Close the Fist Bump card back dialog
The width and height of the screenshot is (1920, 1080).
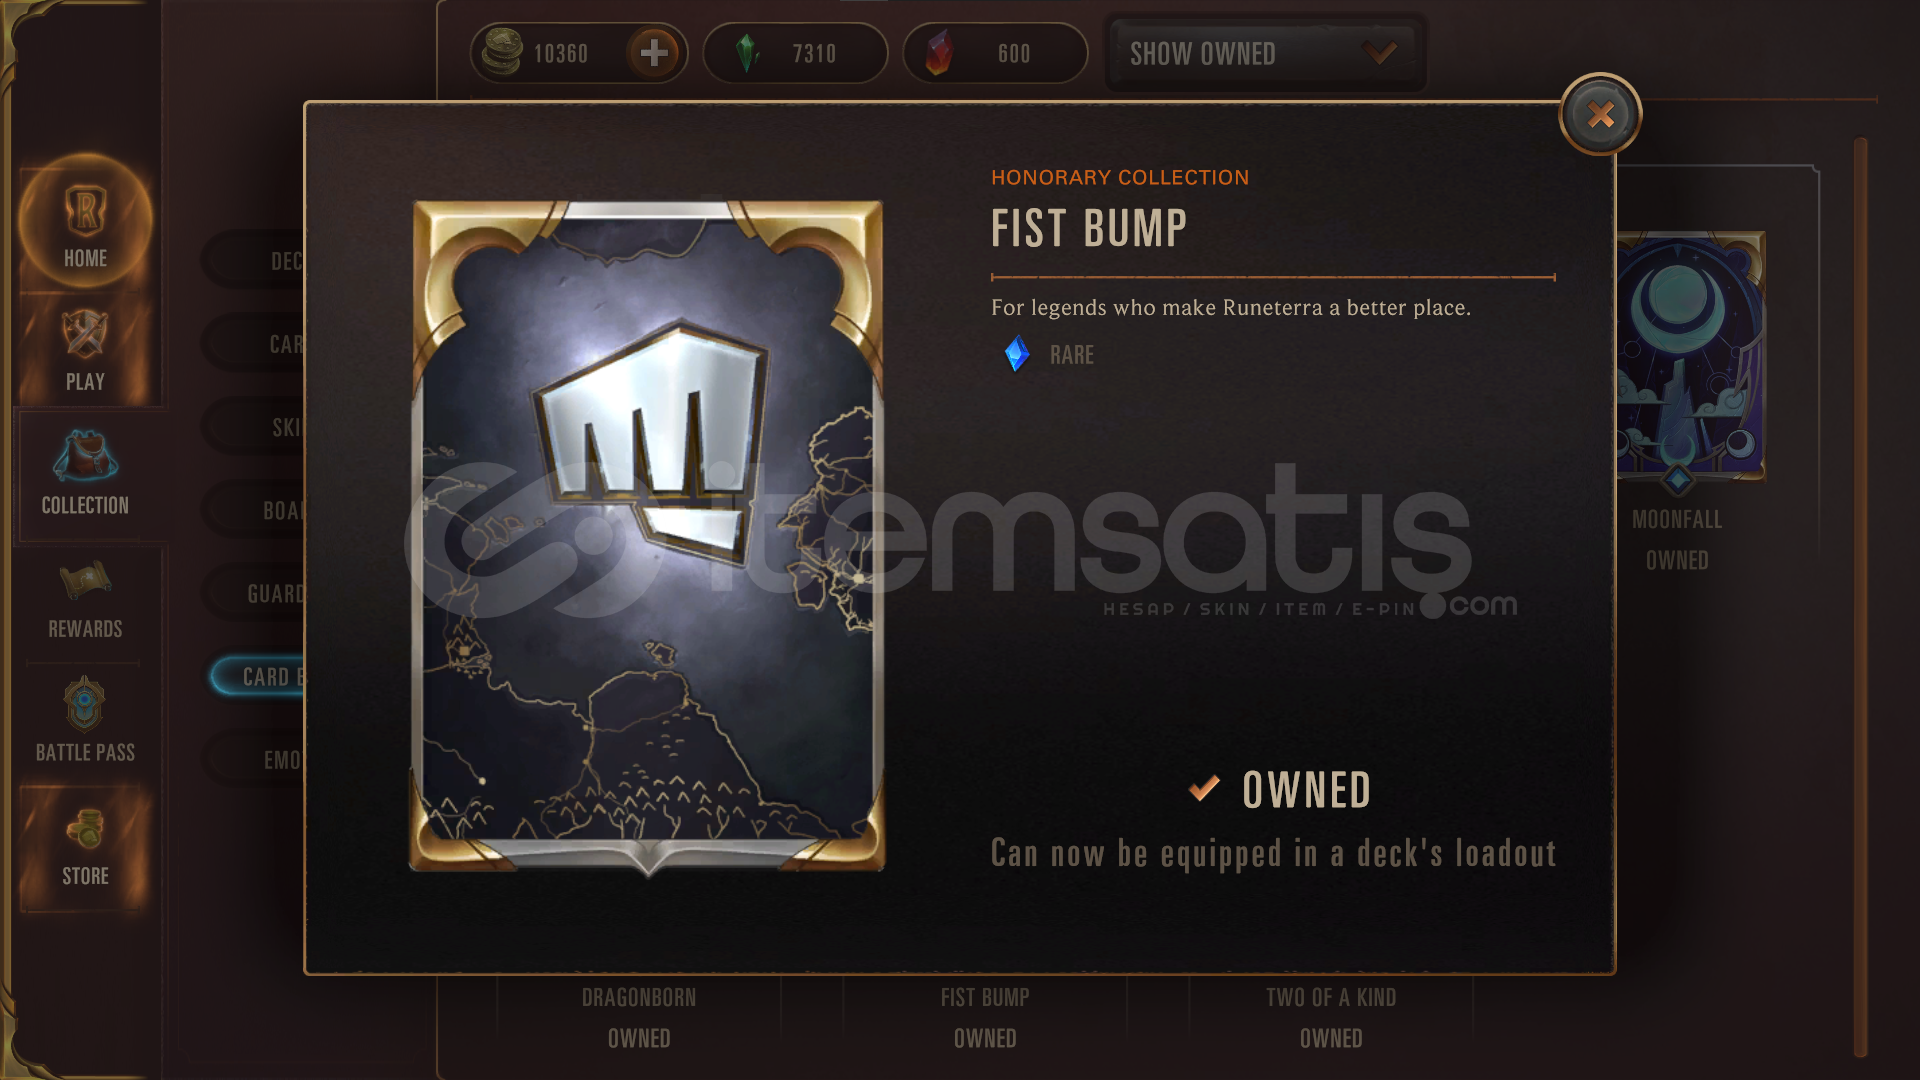tap(1600, 115)
